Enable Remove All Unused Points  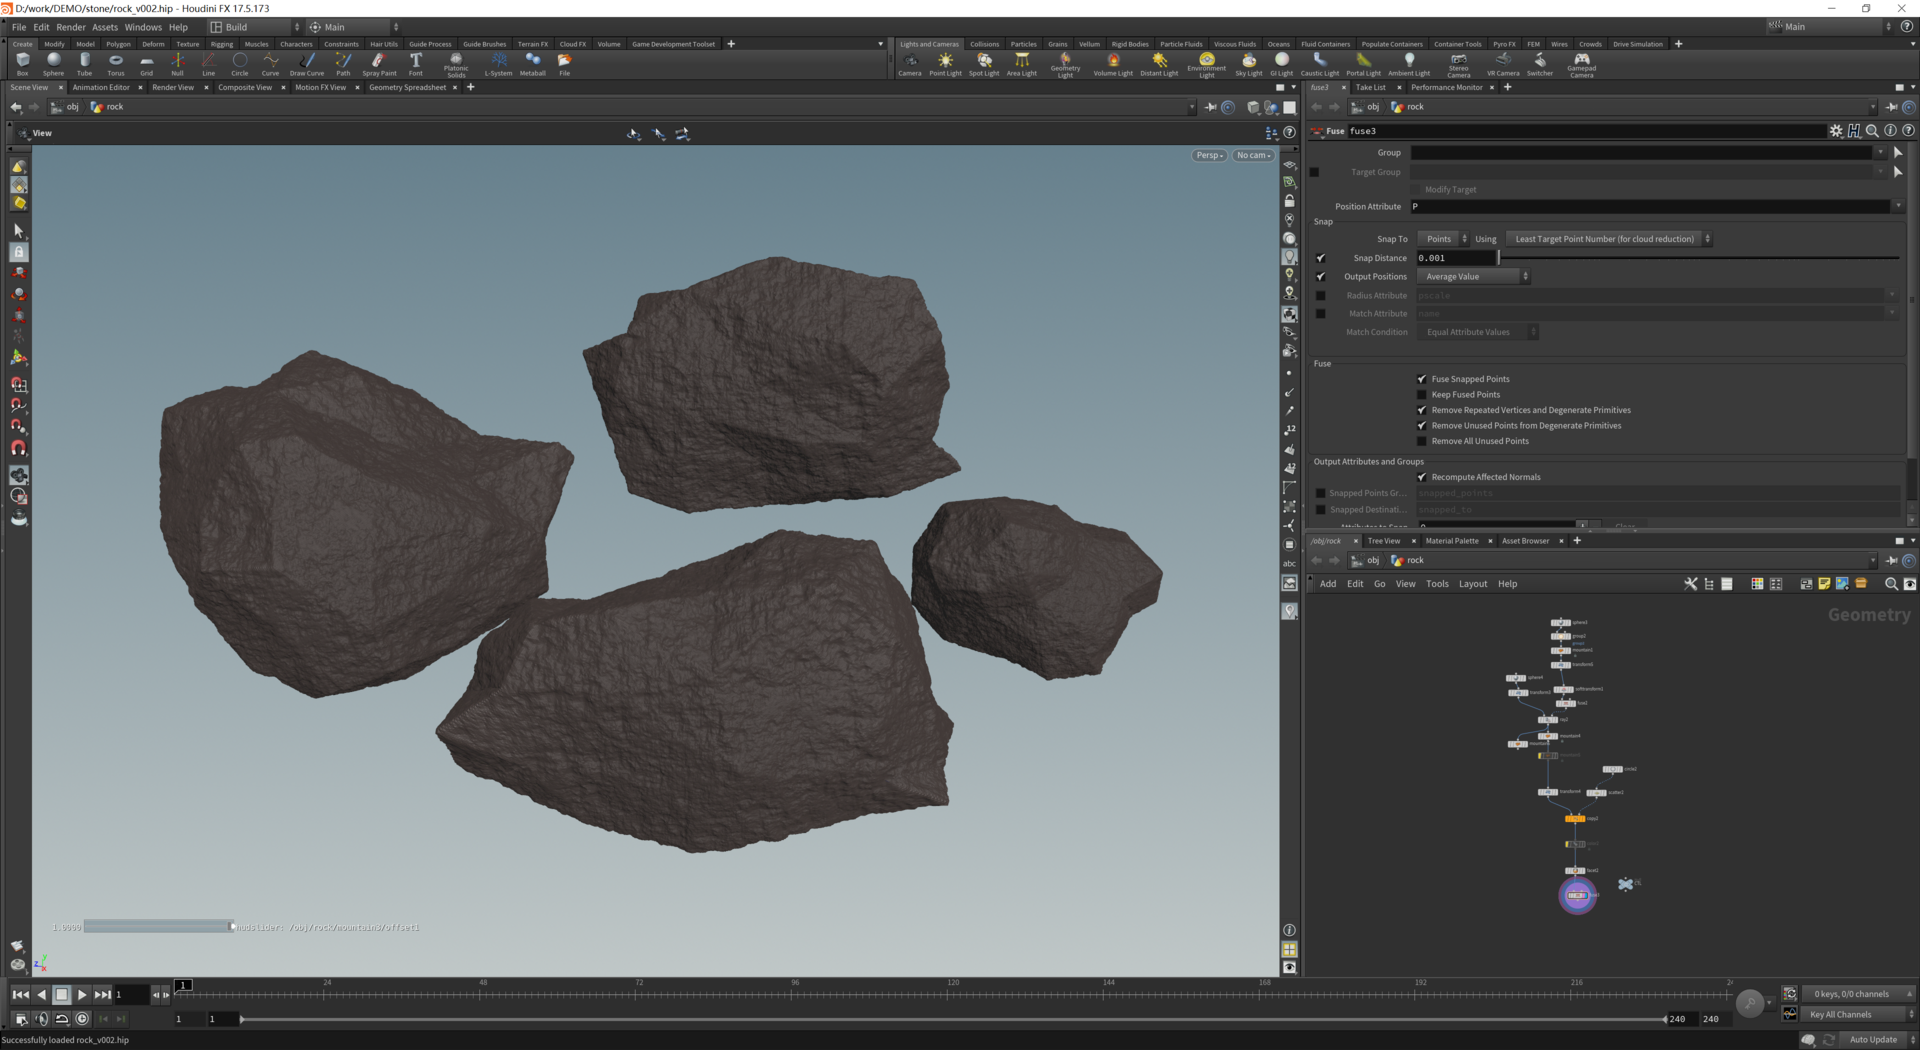point(1422,441)
